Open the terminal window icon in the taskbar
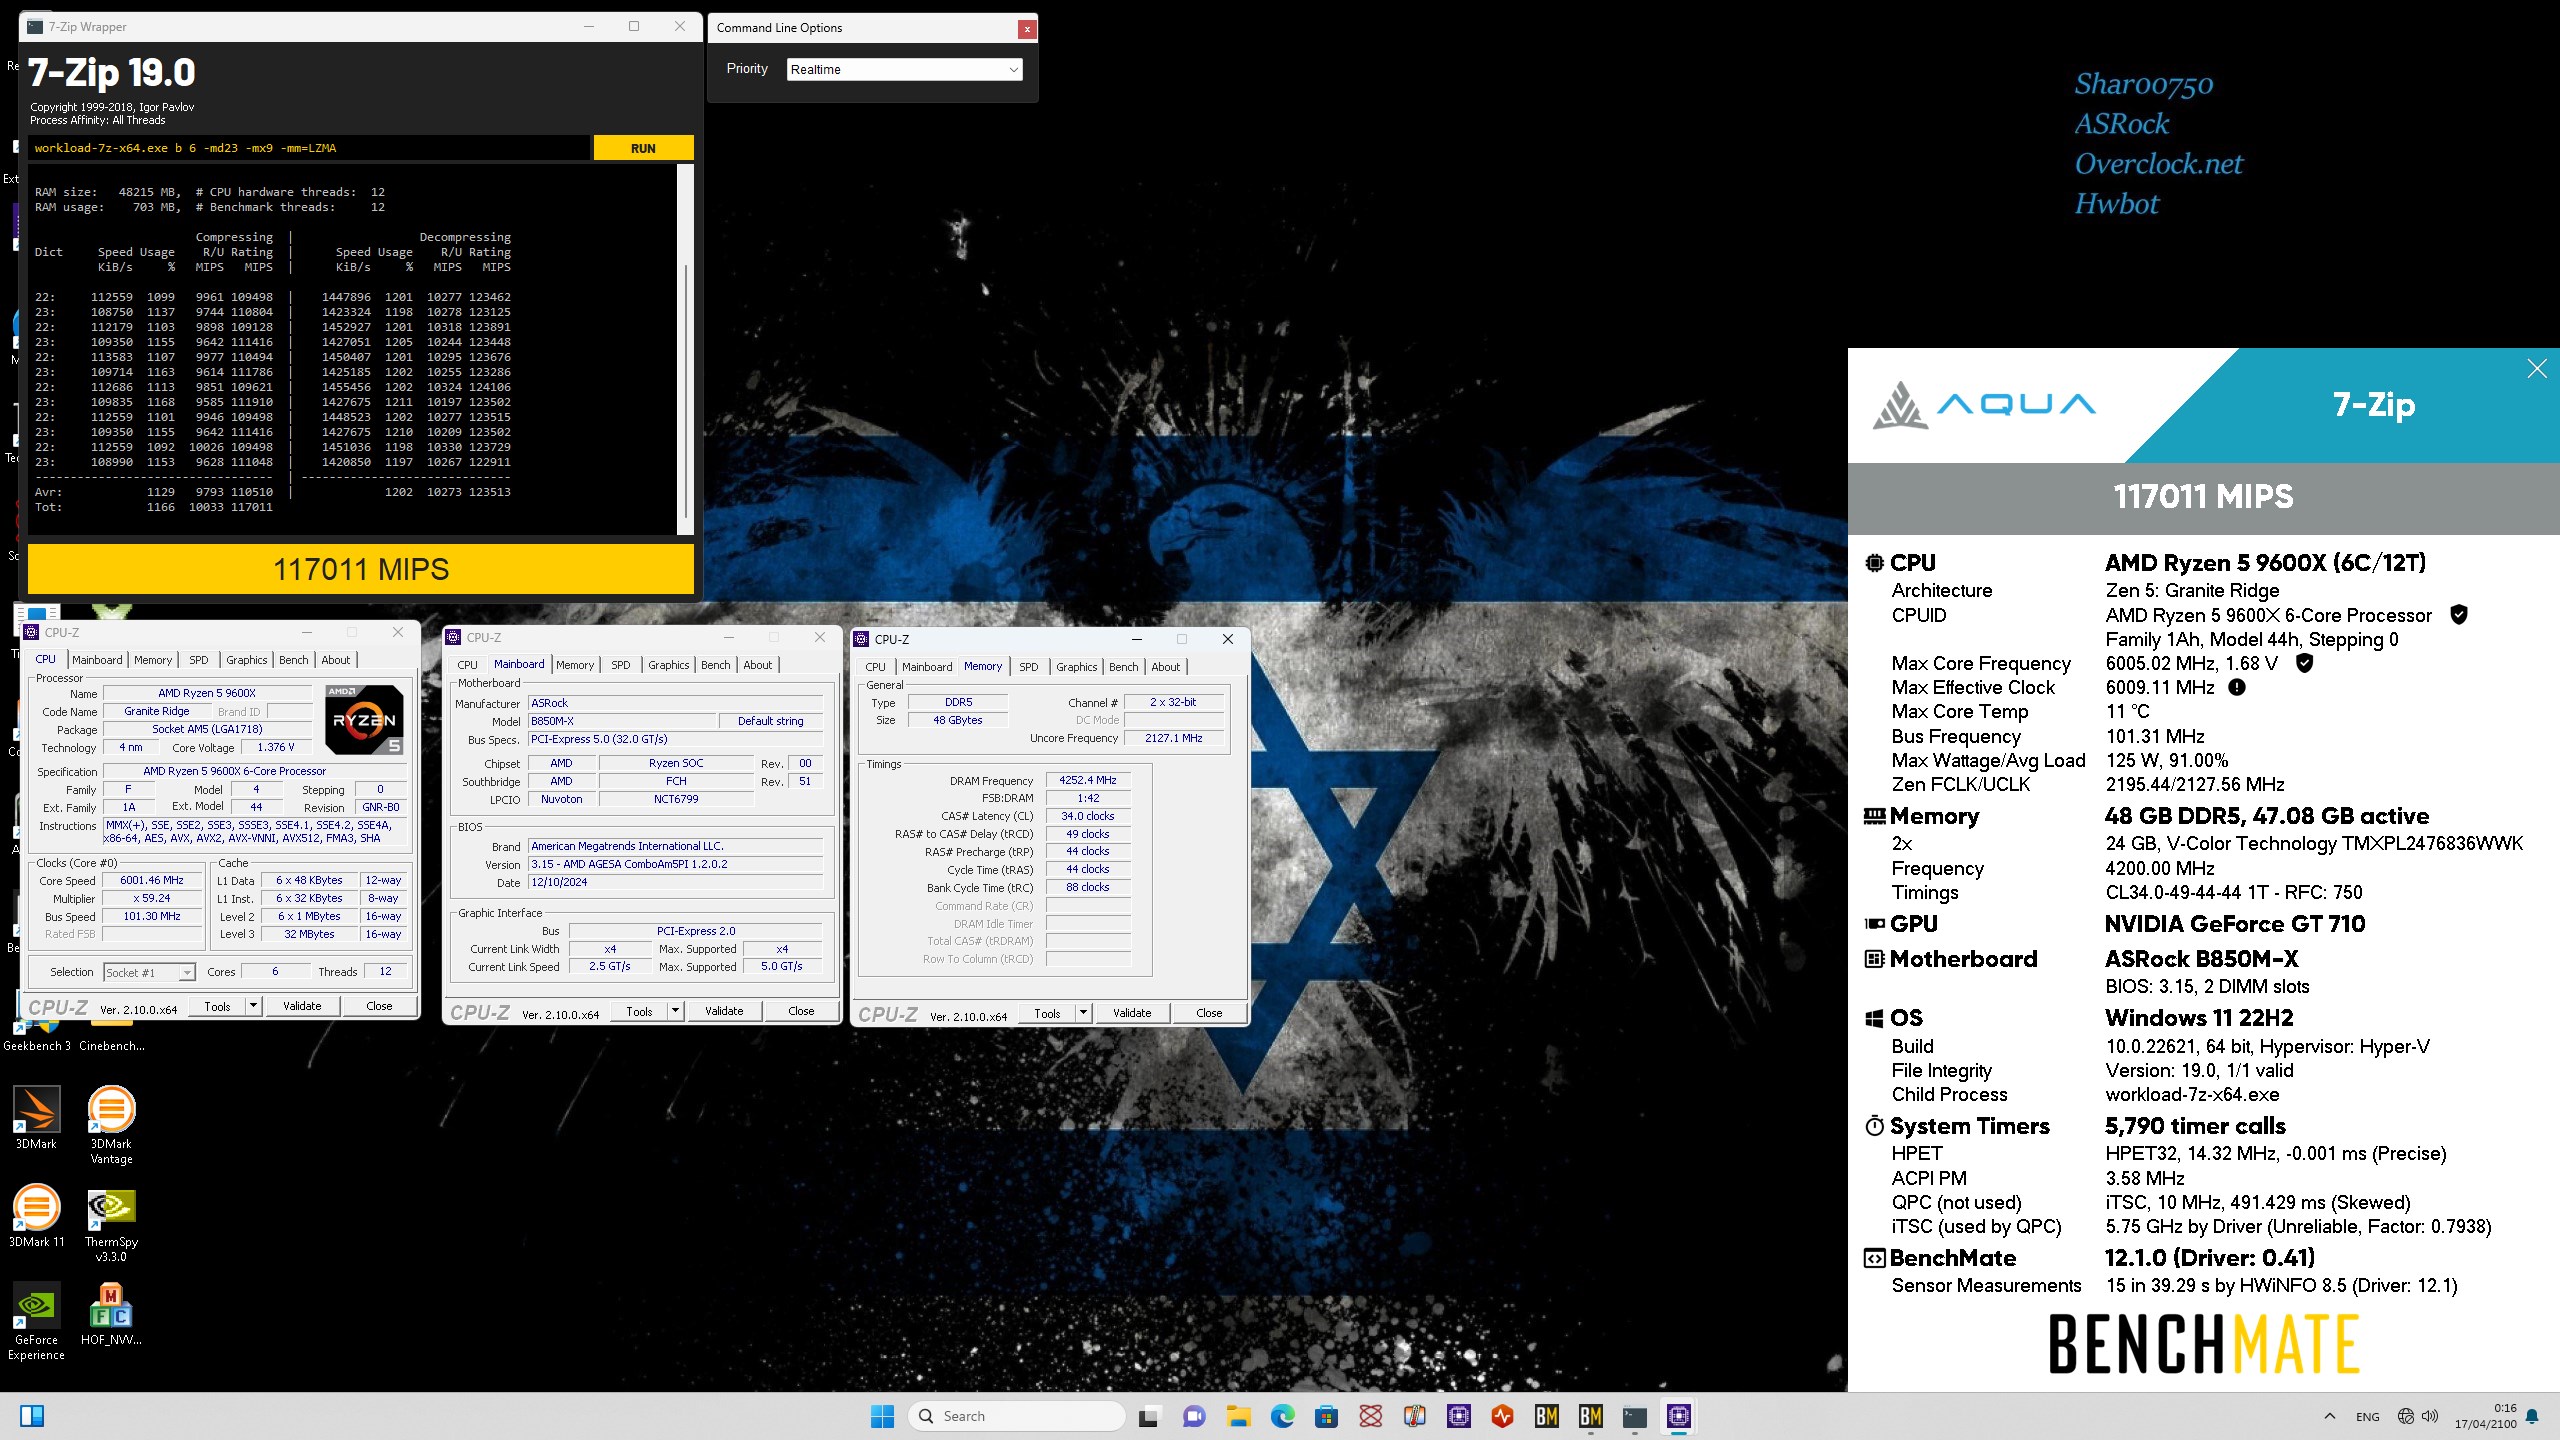 pyautogui.click(x=1634, y=1416)
